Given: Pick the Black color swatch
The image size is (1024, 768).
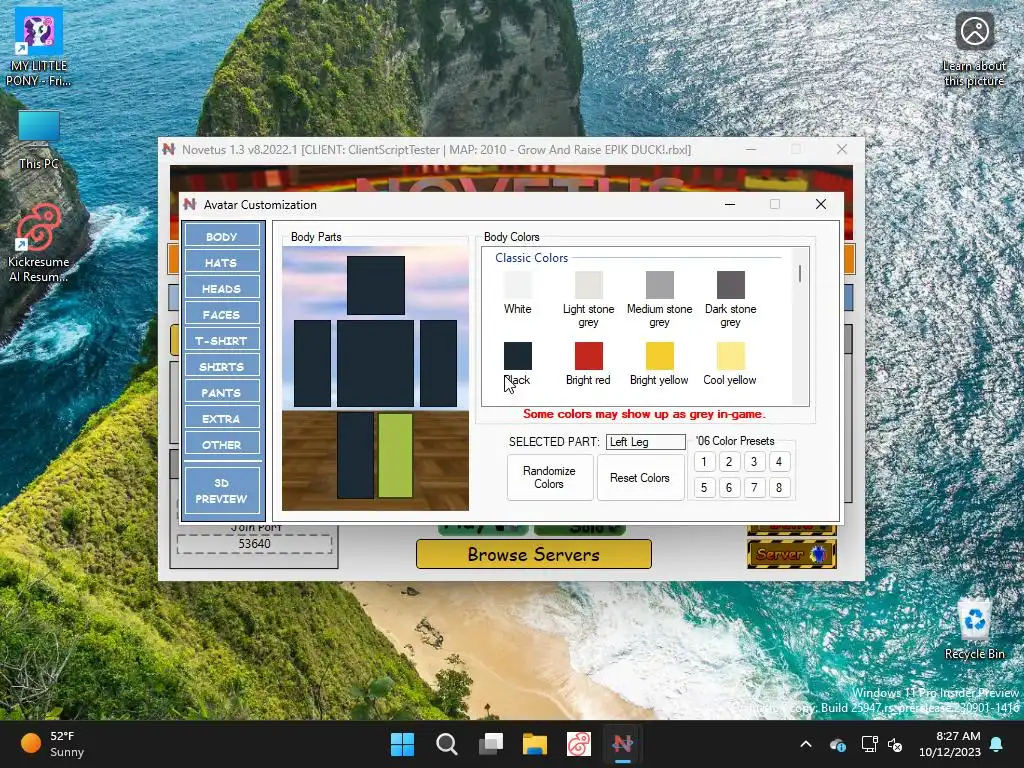Looking at the screenshot, I should [x=518, y=356].
